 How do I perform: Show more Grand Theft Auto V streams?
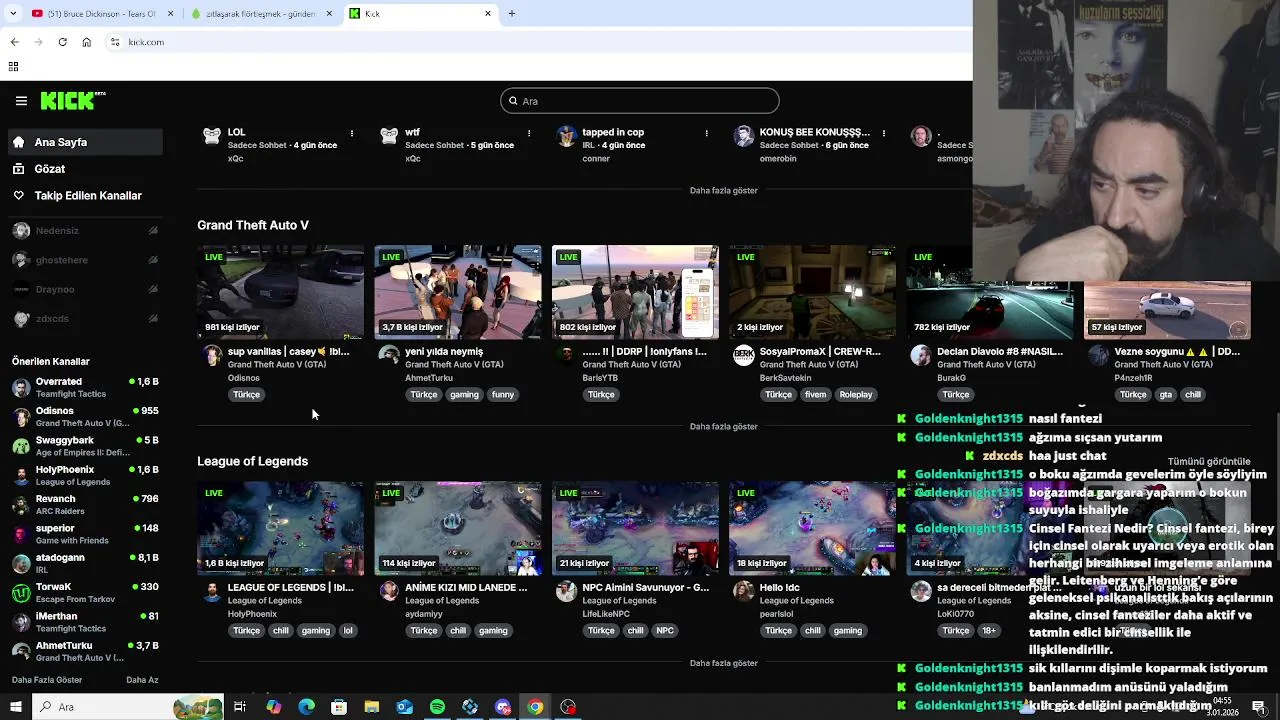point(723,427)
